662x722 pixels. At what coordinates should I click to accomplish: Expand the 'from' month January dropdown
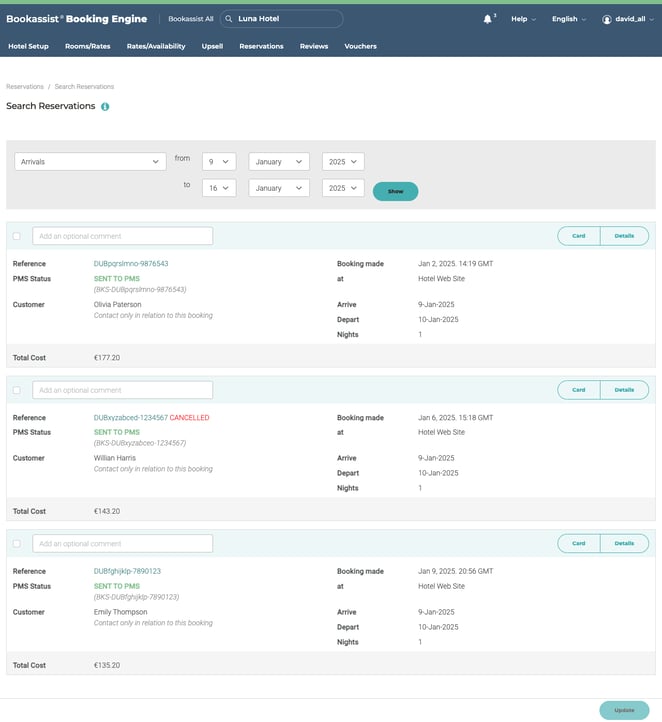279,161
